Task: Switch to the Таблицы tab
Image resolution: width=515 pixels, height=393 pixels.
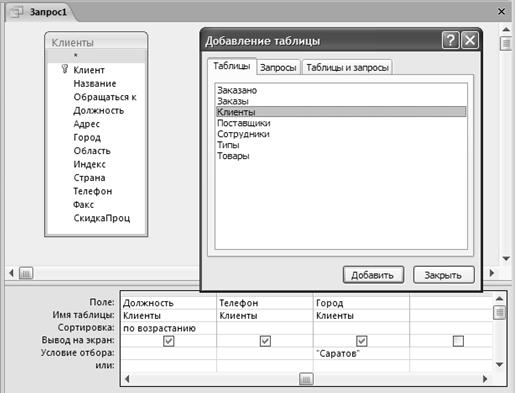Action: coord(232,66)
